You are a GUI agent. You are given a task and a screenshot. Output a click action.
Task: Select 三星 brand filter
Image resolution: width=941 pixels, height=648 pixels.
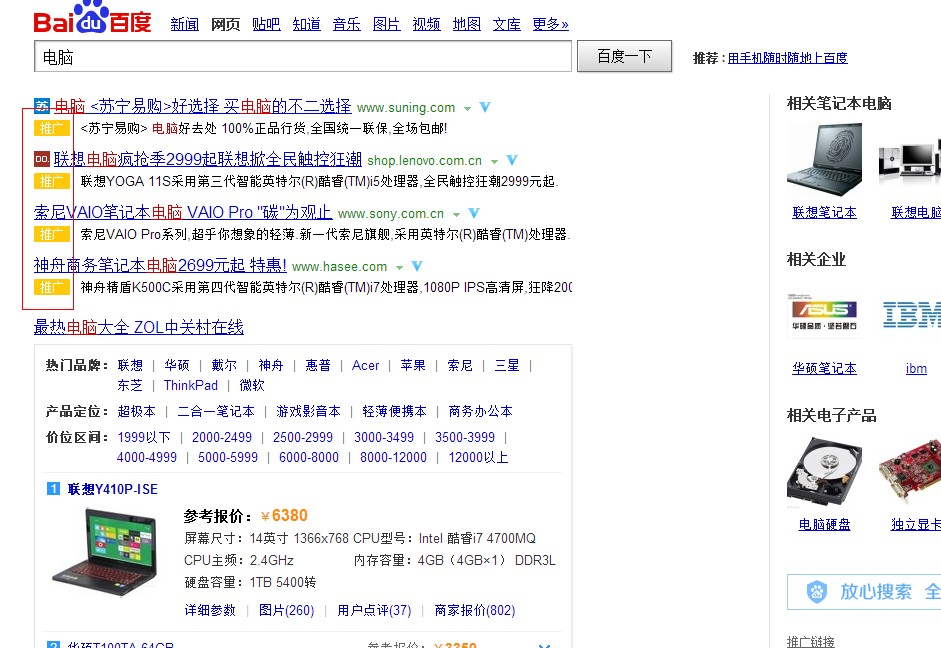(x=507, y=365)
